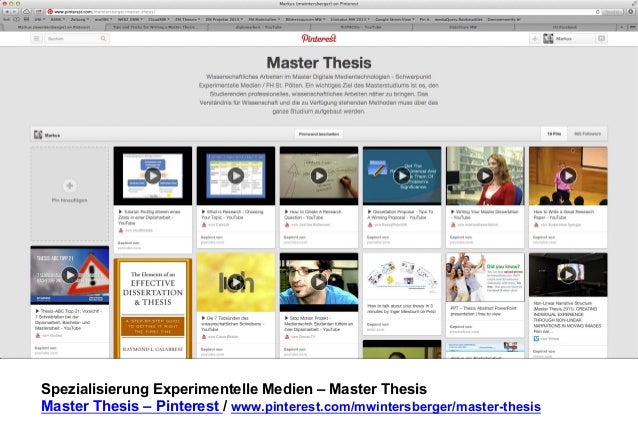Viewport: 638px width, 442px height.
Task: Click the Share button in Safari toolbar
Action: (38, 12)
